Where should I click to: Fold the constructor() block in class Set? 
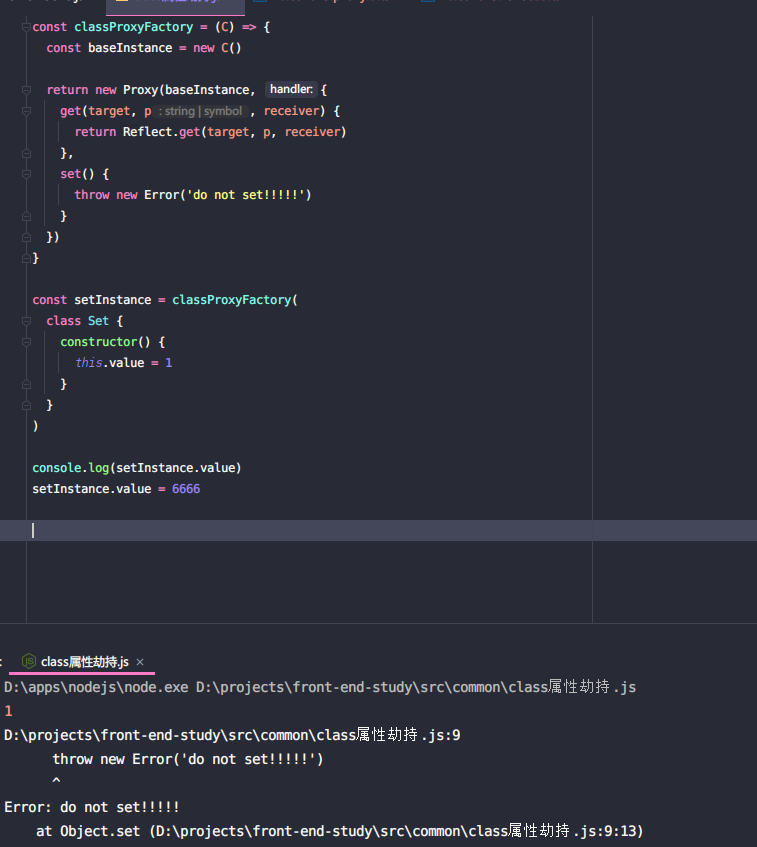(x=26, y=342)
